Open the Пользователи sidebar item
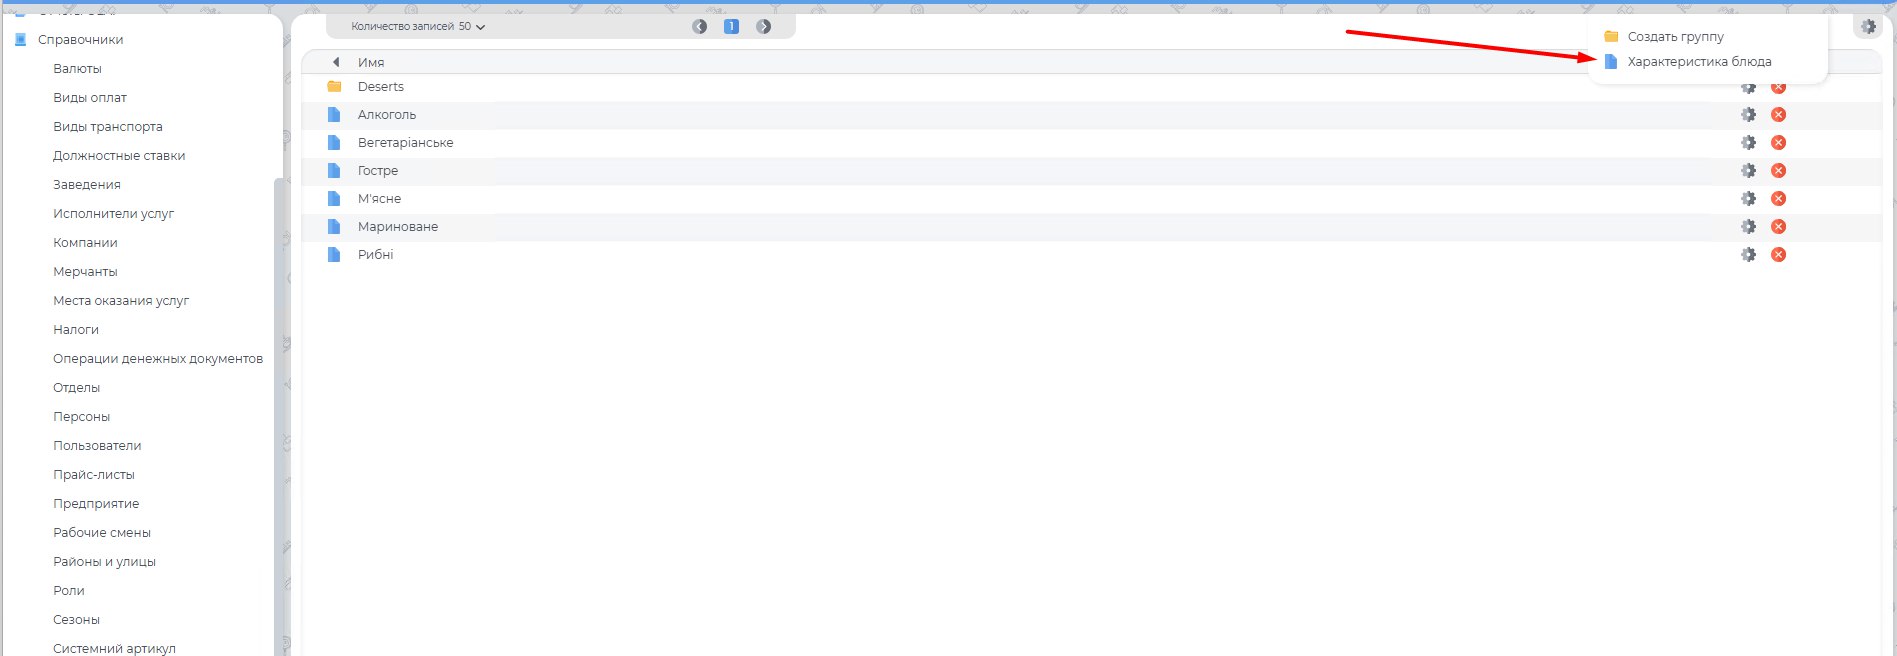Viewport: 1897px width, 656px height. (x=97, y=446)
